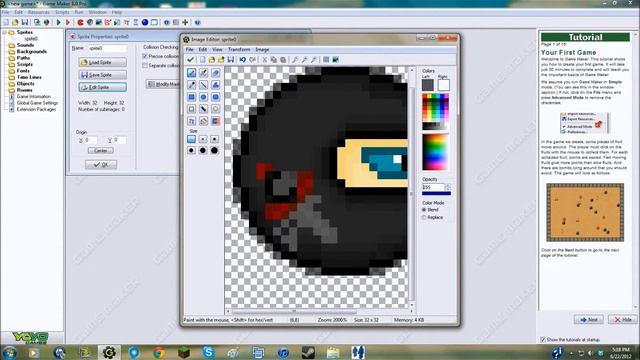Select the Rectangle shape tool

pyautogui.click(x=191, y=97)
